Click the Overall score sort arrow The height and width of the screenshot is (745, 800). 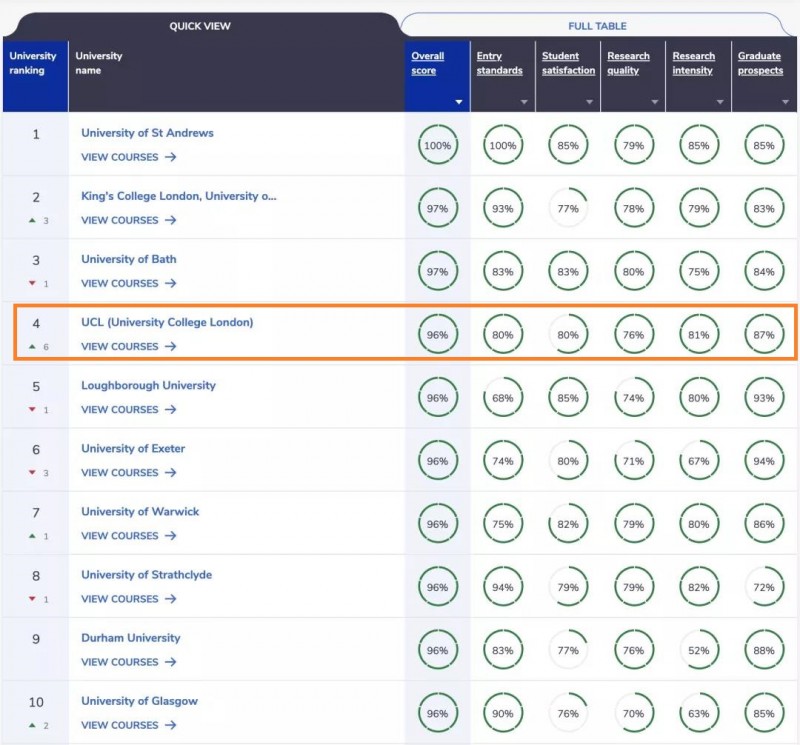[x=459, y=102]
